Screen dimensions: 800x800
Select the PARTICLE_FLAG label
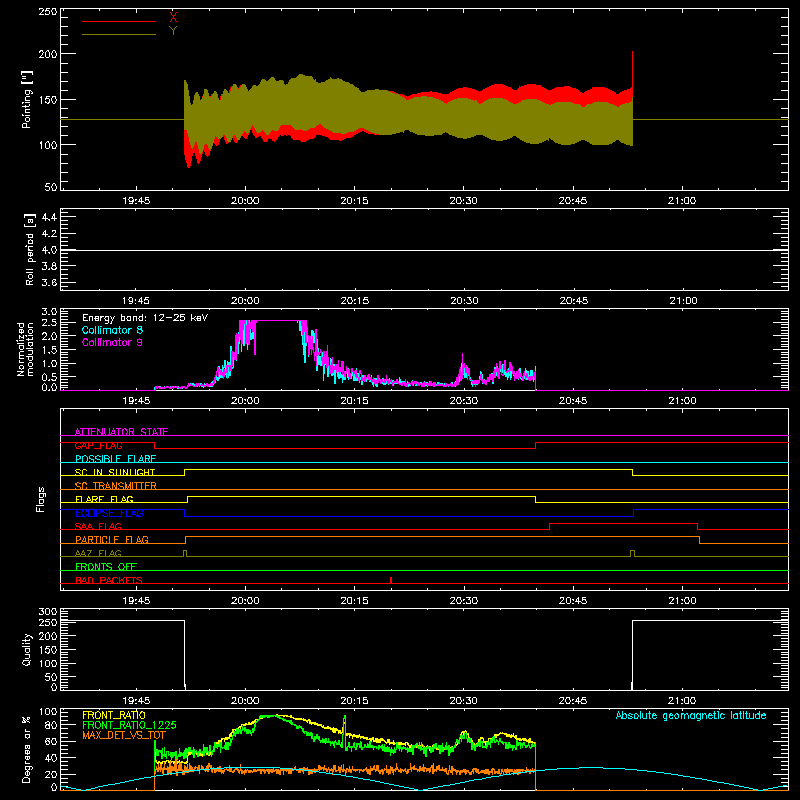(112, 539)
